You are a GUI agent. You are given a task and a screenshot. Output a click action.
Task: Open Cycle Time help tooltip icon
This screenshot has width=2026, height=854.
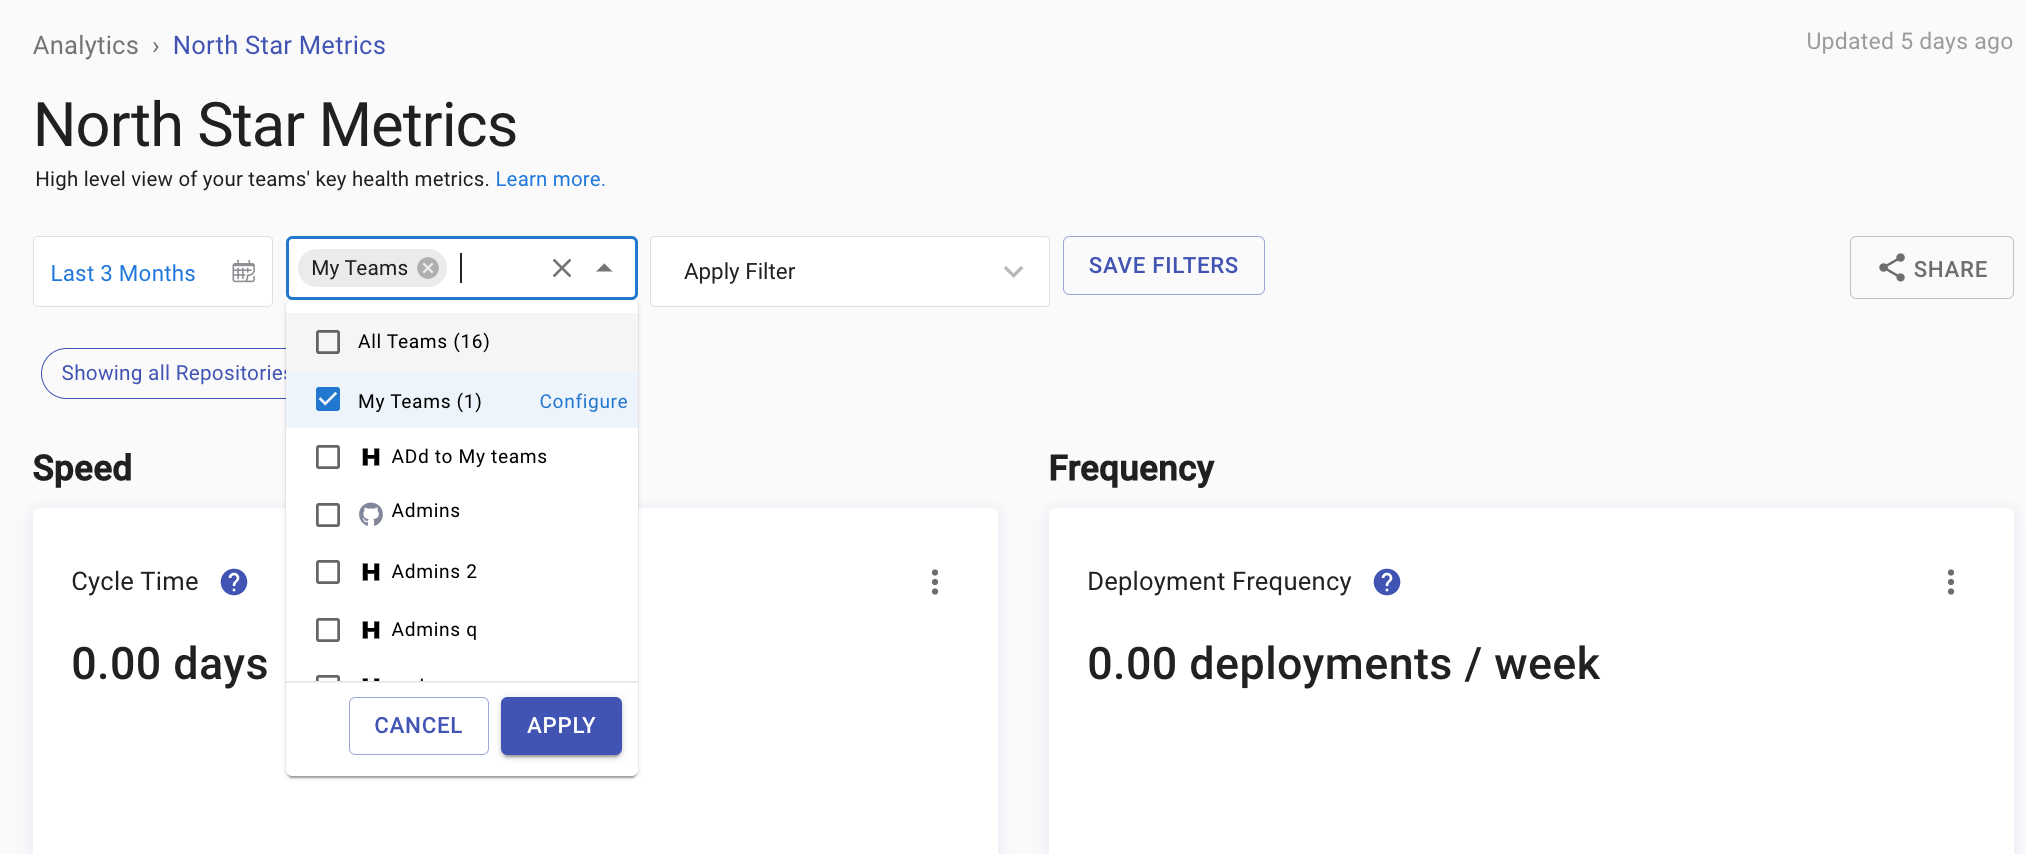tap(234, 582)
